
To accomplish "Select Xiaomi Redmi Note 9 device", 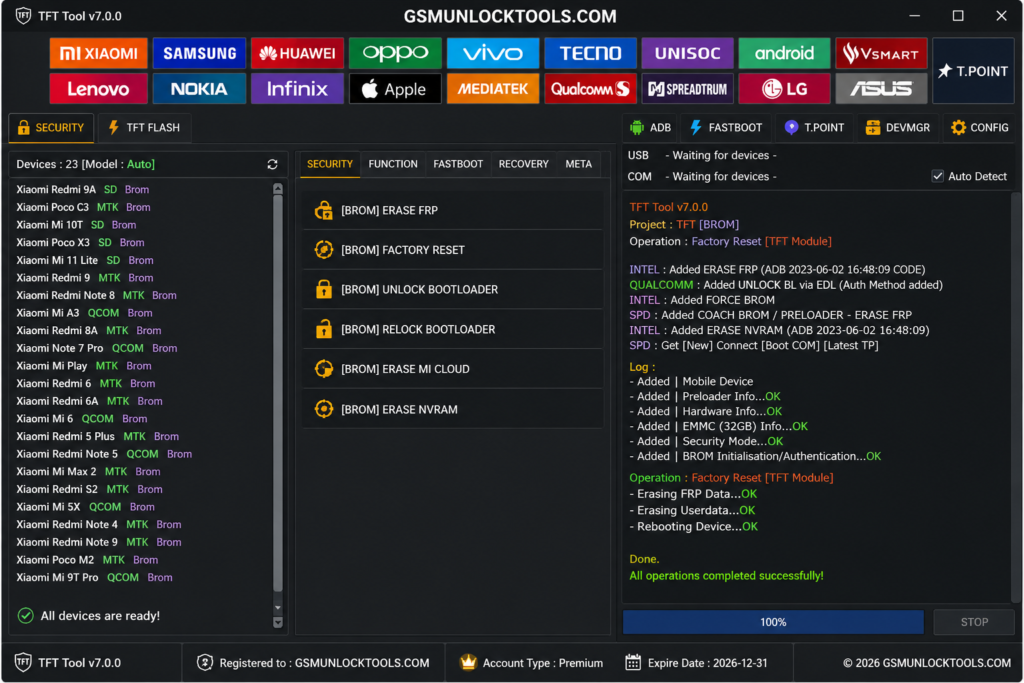I will pos(99,542).
